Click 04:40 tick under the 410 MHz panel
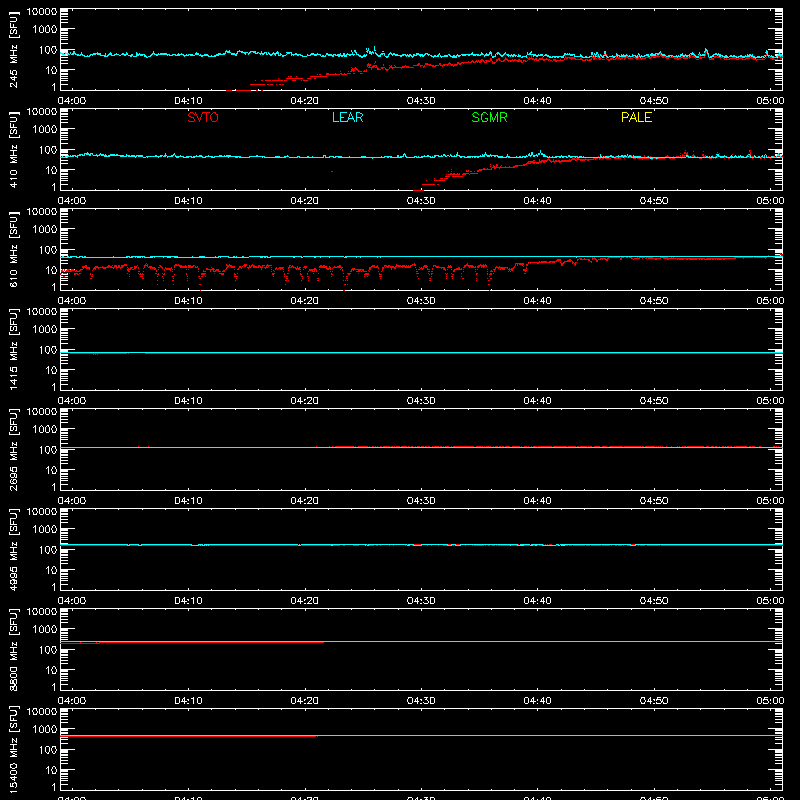800x800 pixels. (x=537, y=201)
